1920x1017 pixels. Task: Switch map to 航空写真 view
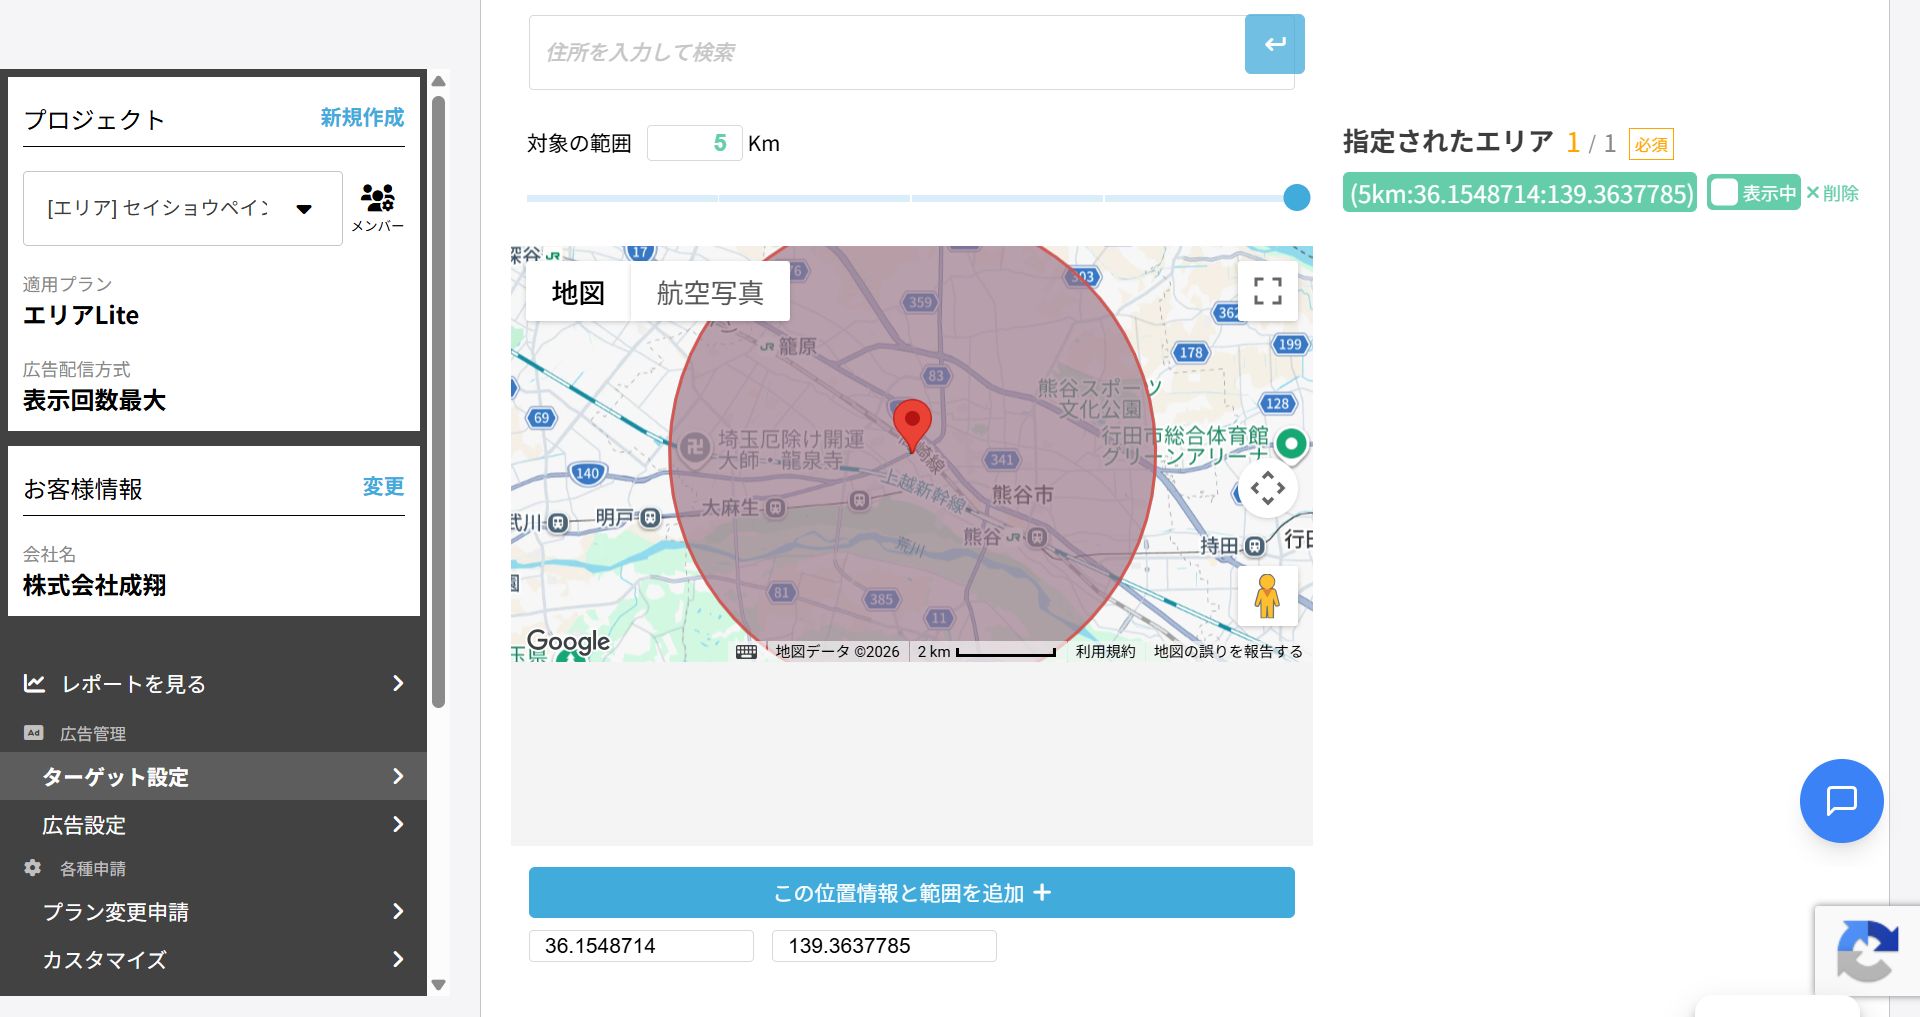click(710, 292)
